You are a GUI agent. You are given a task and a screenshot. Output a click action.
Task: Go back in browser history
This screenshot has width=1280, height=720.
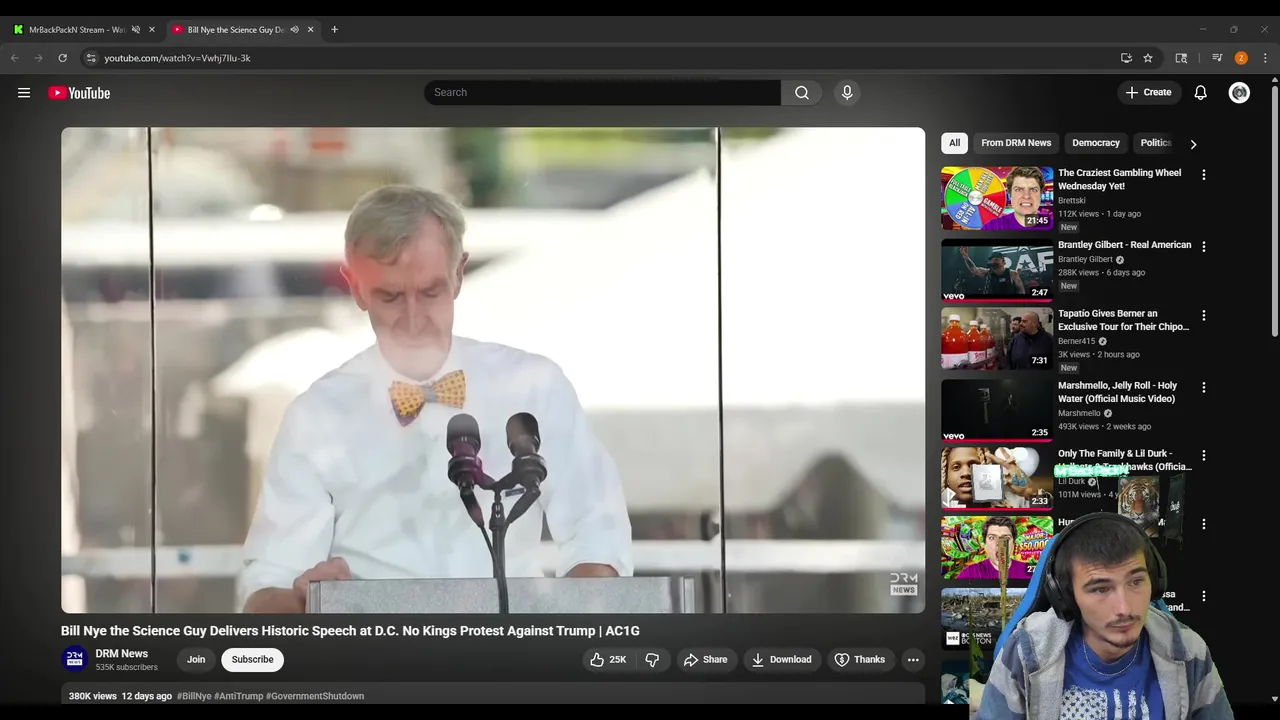pos(15,58)
